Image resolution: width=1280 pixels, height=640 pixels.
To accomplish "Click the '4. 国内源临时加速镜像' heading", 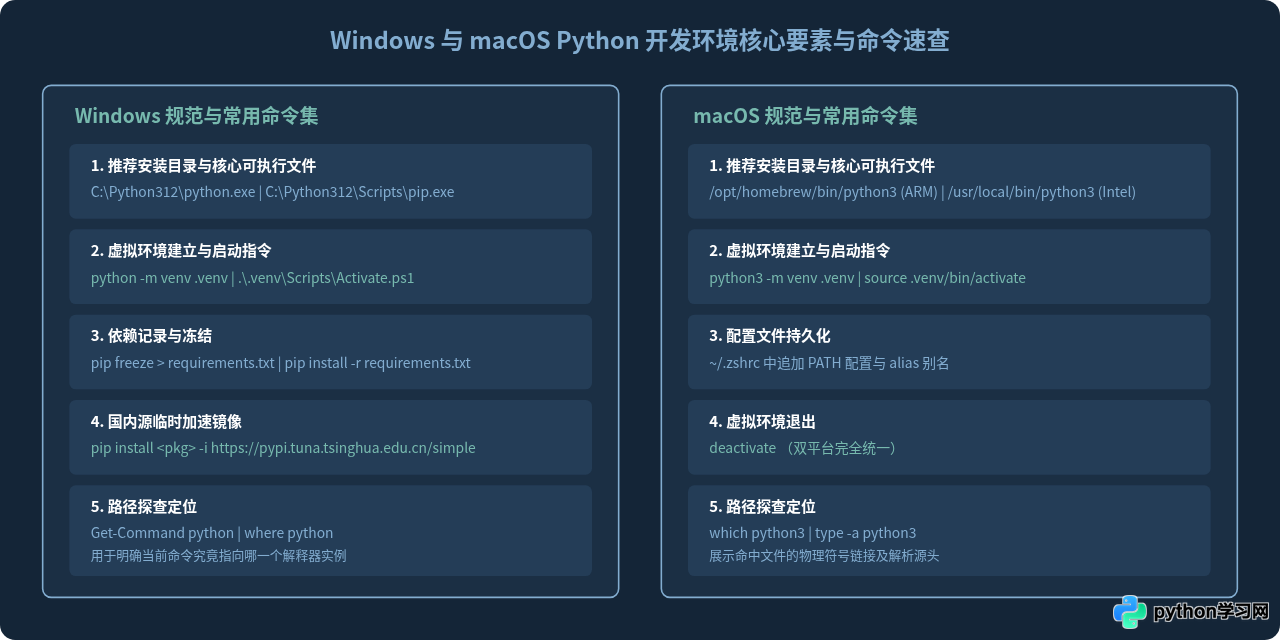I will click(165, 422).
